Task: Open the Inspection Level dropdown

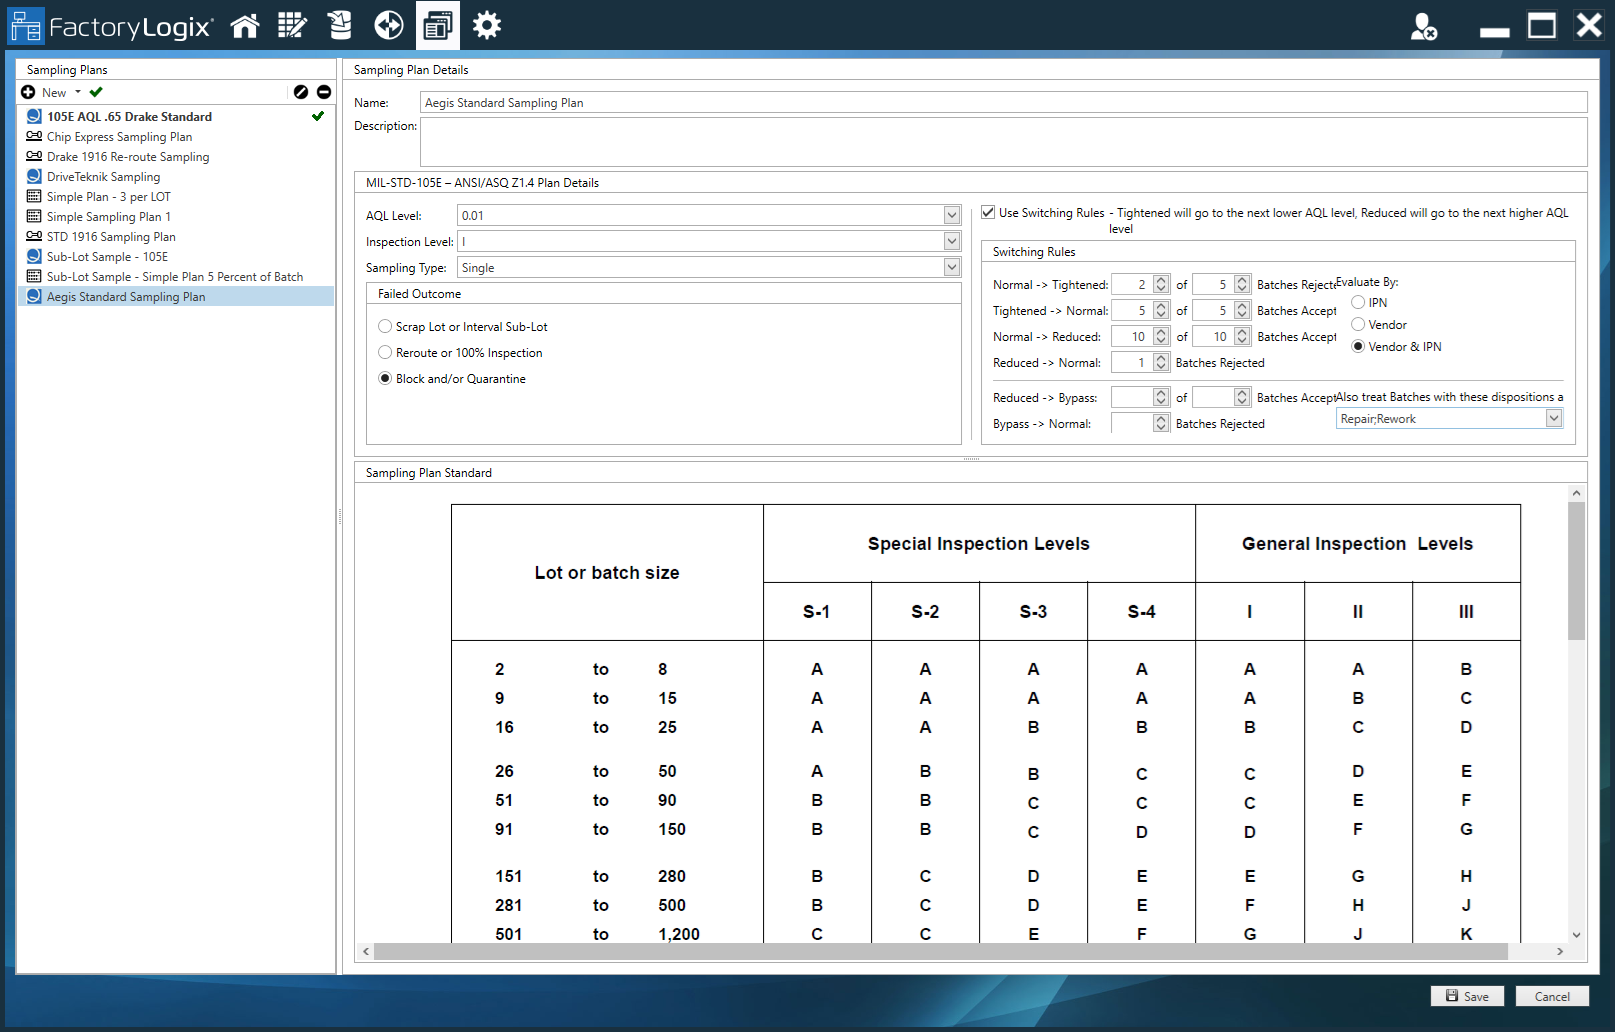Action: (952, 241)
